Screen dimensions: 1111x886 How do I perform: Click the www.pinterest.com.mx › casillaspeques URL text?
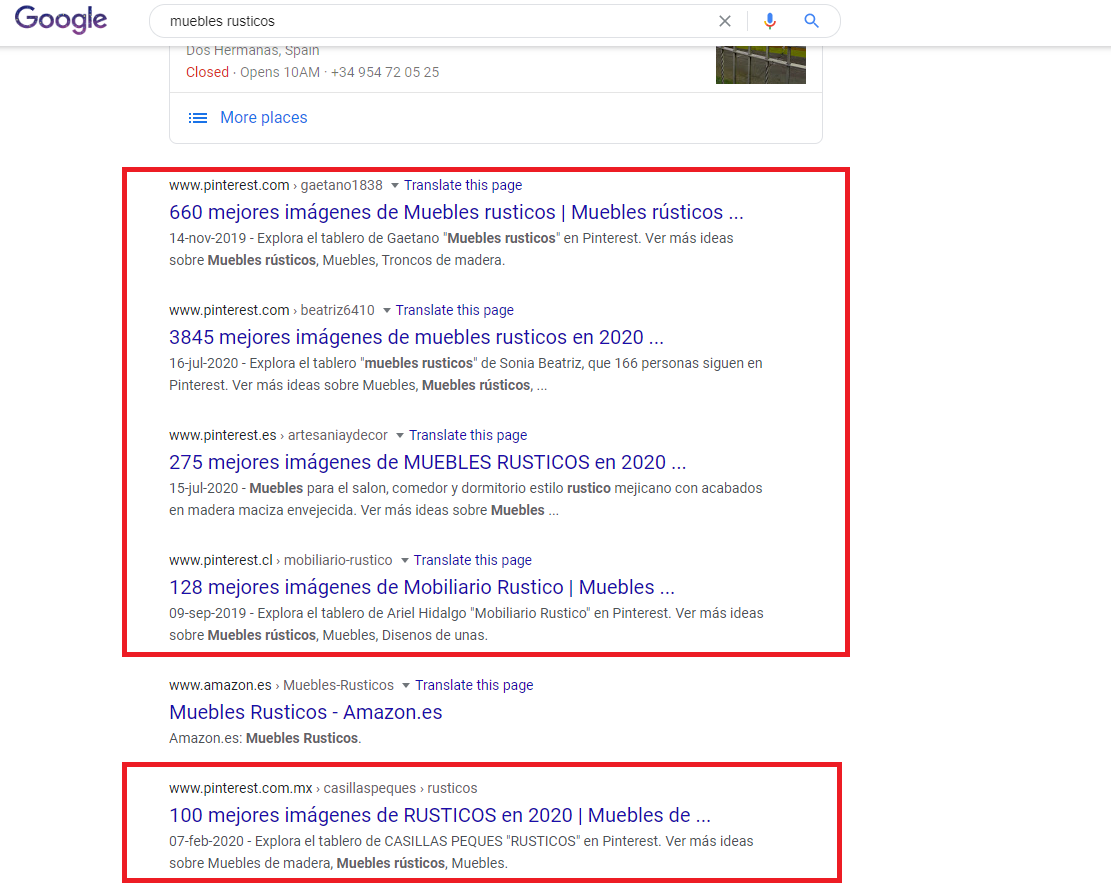(323, 788)
